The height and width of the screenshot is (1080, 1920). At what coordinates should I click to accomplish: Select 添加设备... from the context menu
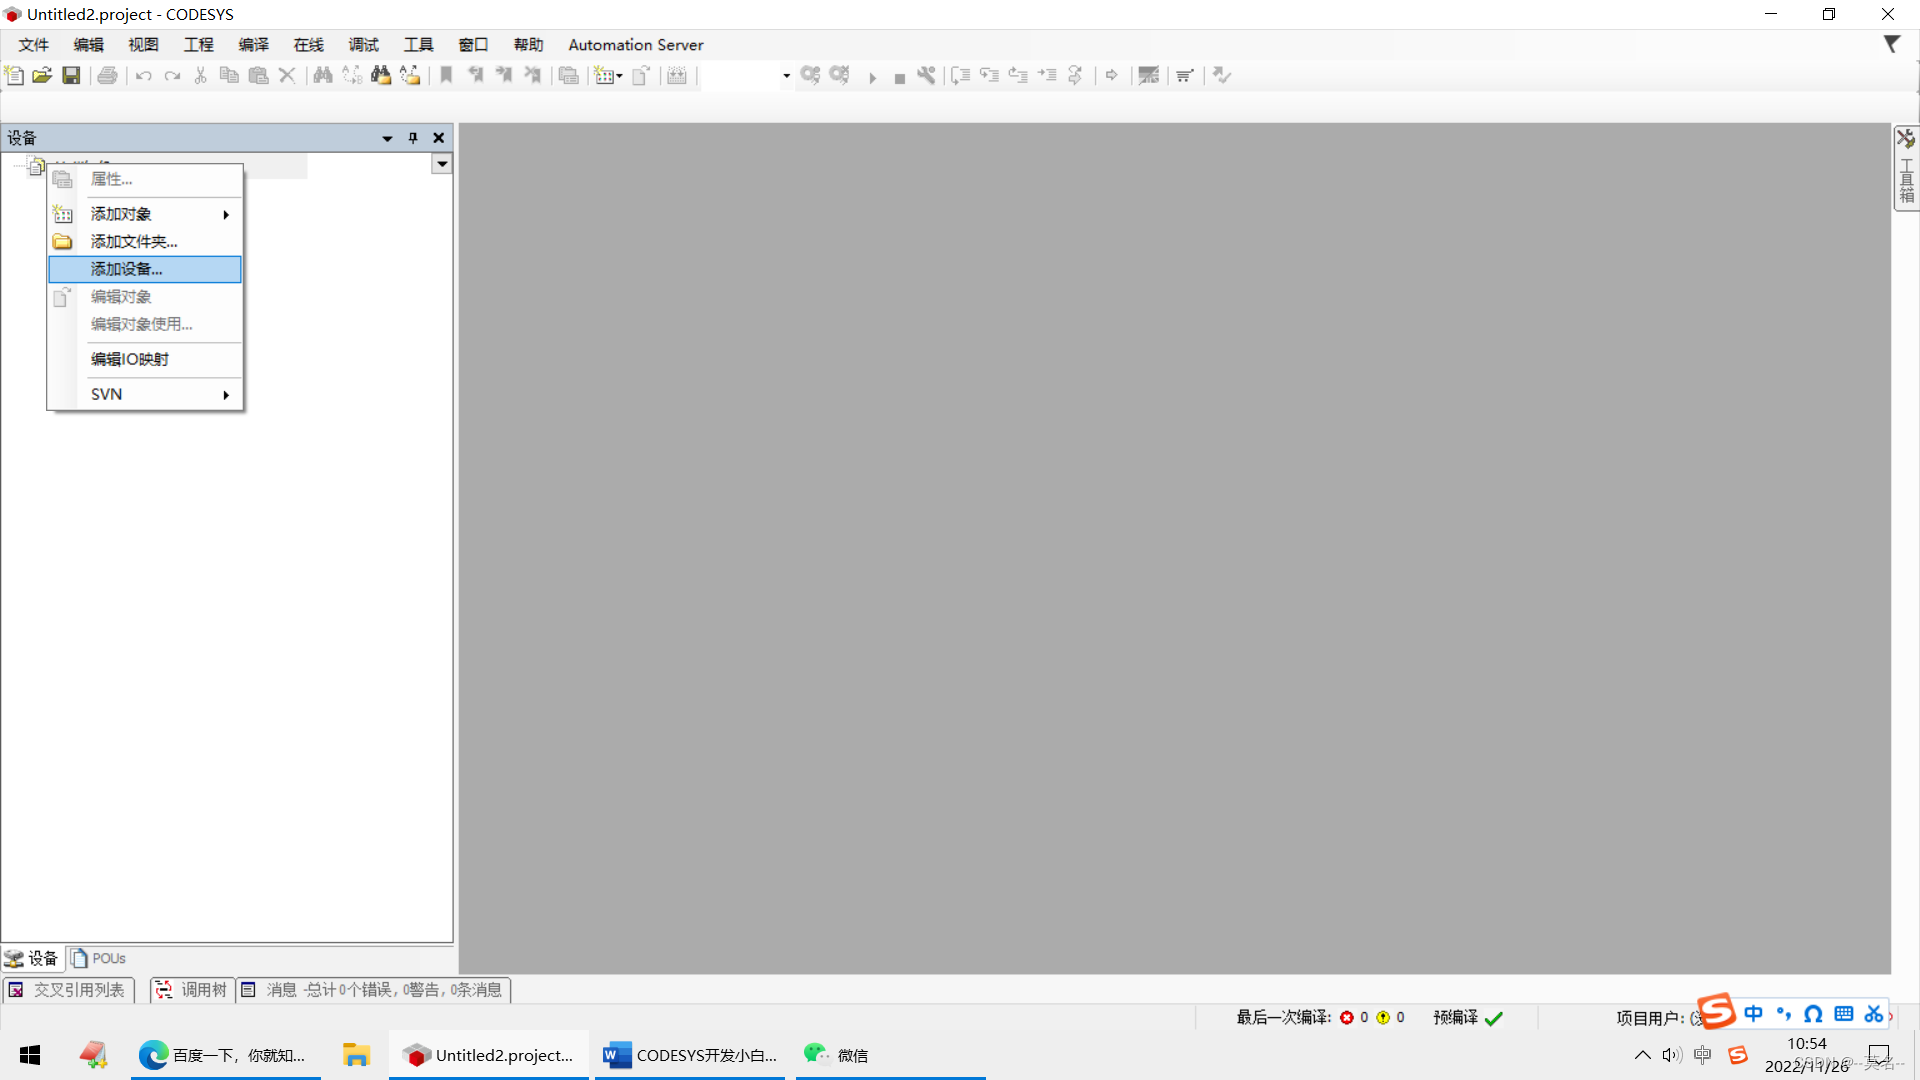[127, 269]
